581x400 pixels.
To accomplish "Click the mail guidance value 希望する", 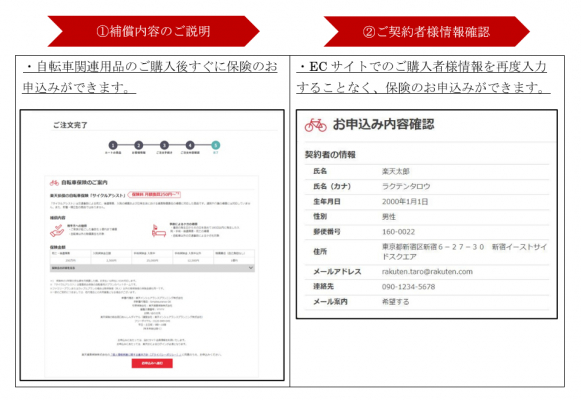I will click(x=395, y=302).
